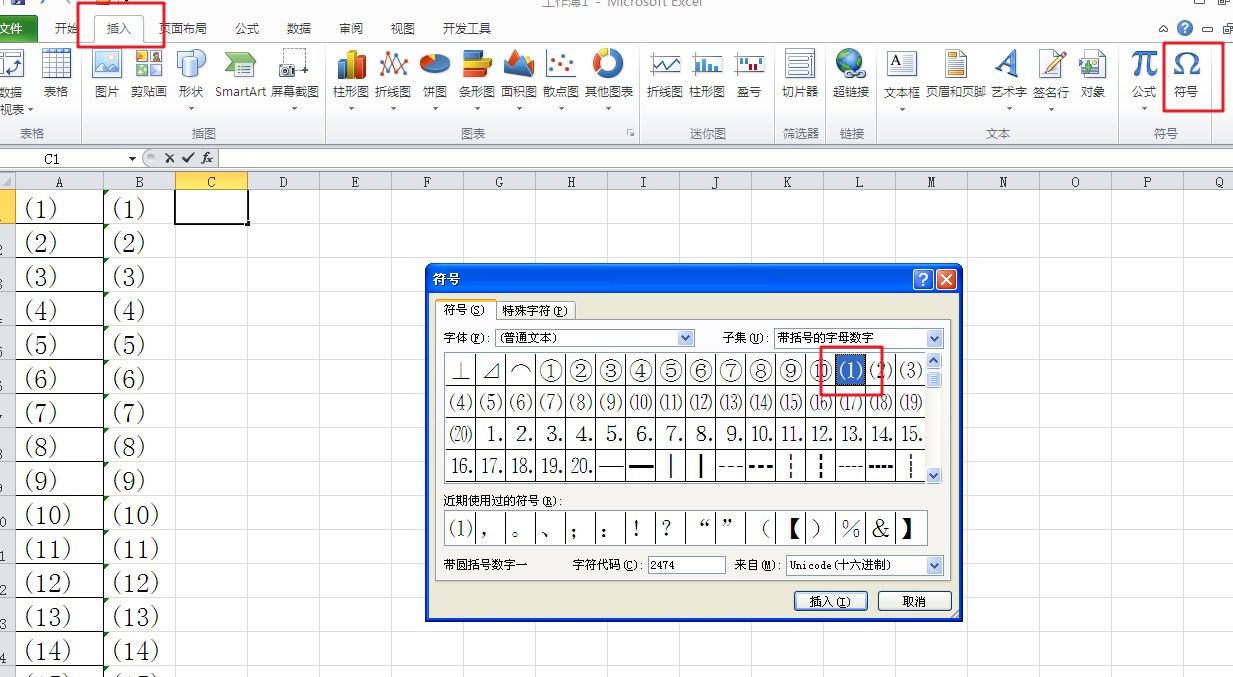Click the 字符代码 character code field
Screen dimensions: 1233x677
[x=686, y=565]
